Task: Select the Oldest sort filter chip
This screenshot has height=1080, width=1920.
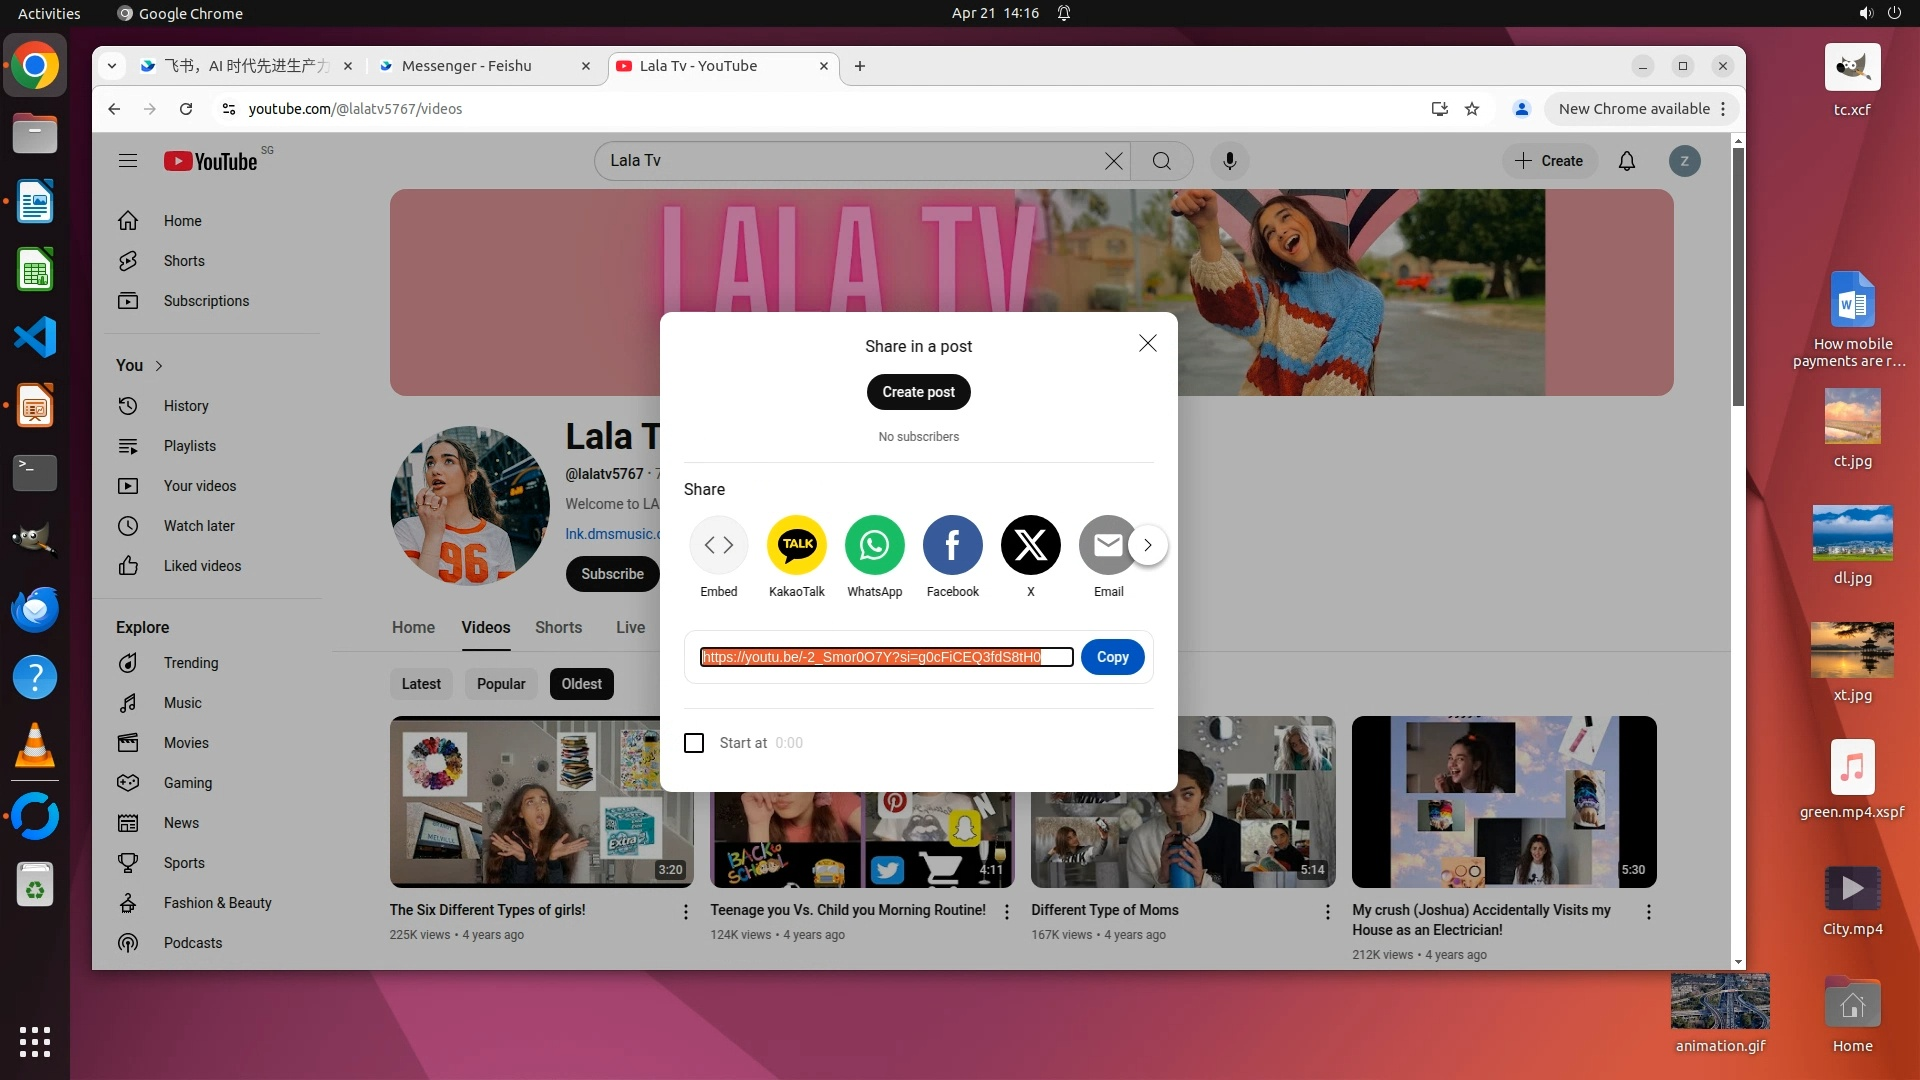Action: click(581, 684)
